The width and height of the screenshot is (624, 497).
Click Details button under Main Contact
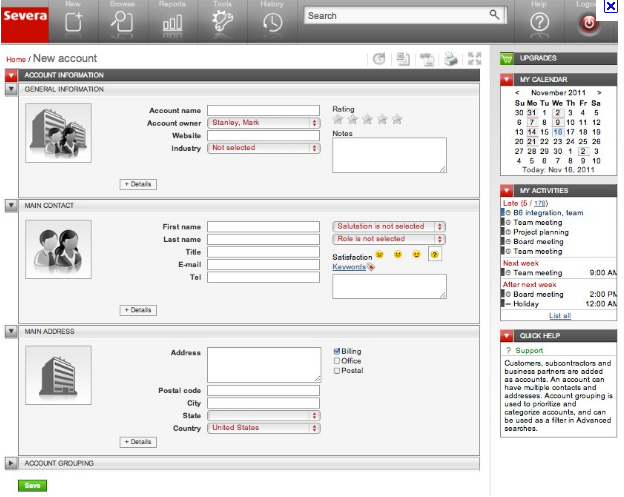click(138, 310)
